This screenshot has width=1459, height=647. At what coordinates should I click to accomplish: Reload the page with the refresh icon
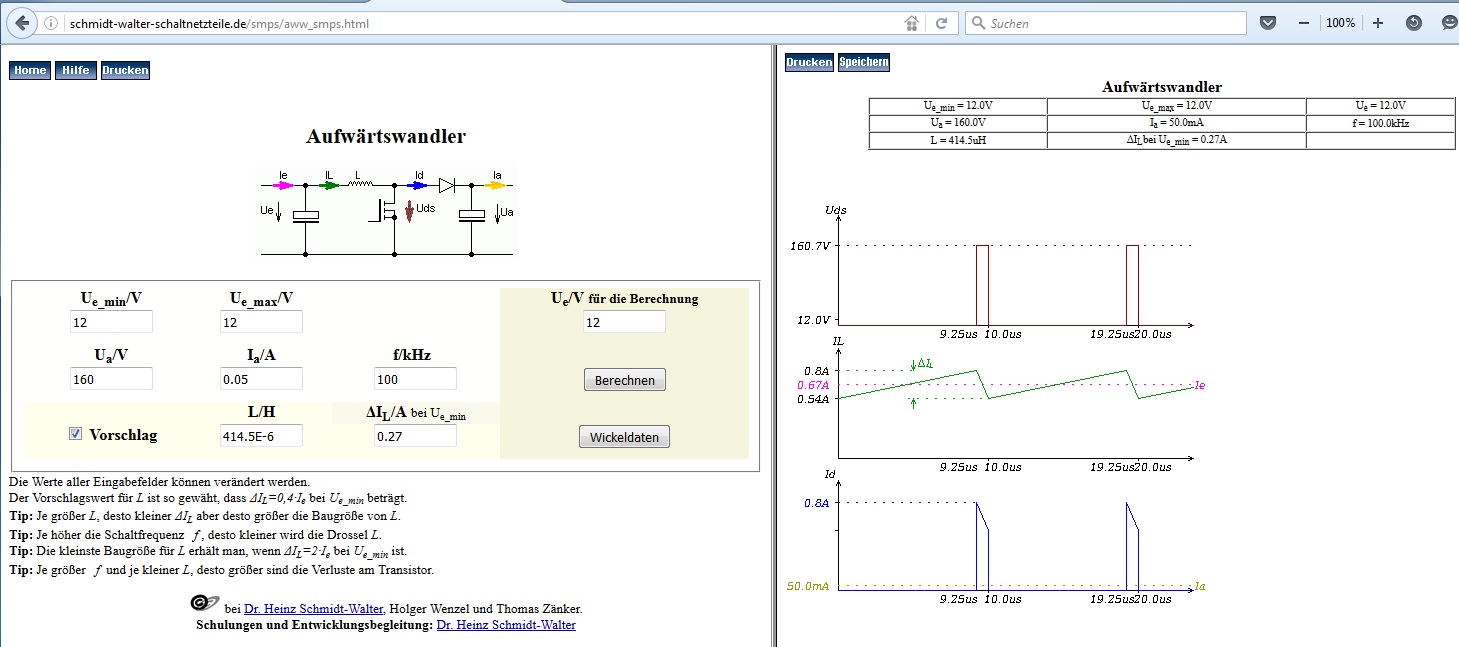(x=941, y=23)
